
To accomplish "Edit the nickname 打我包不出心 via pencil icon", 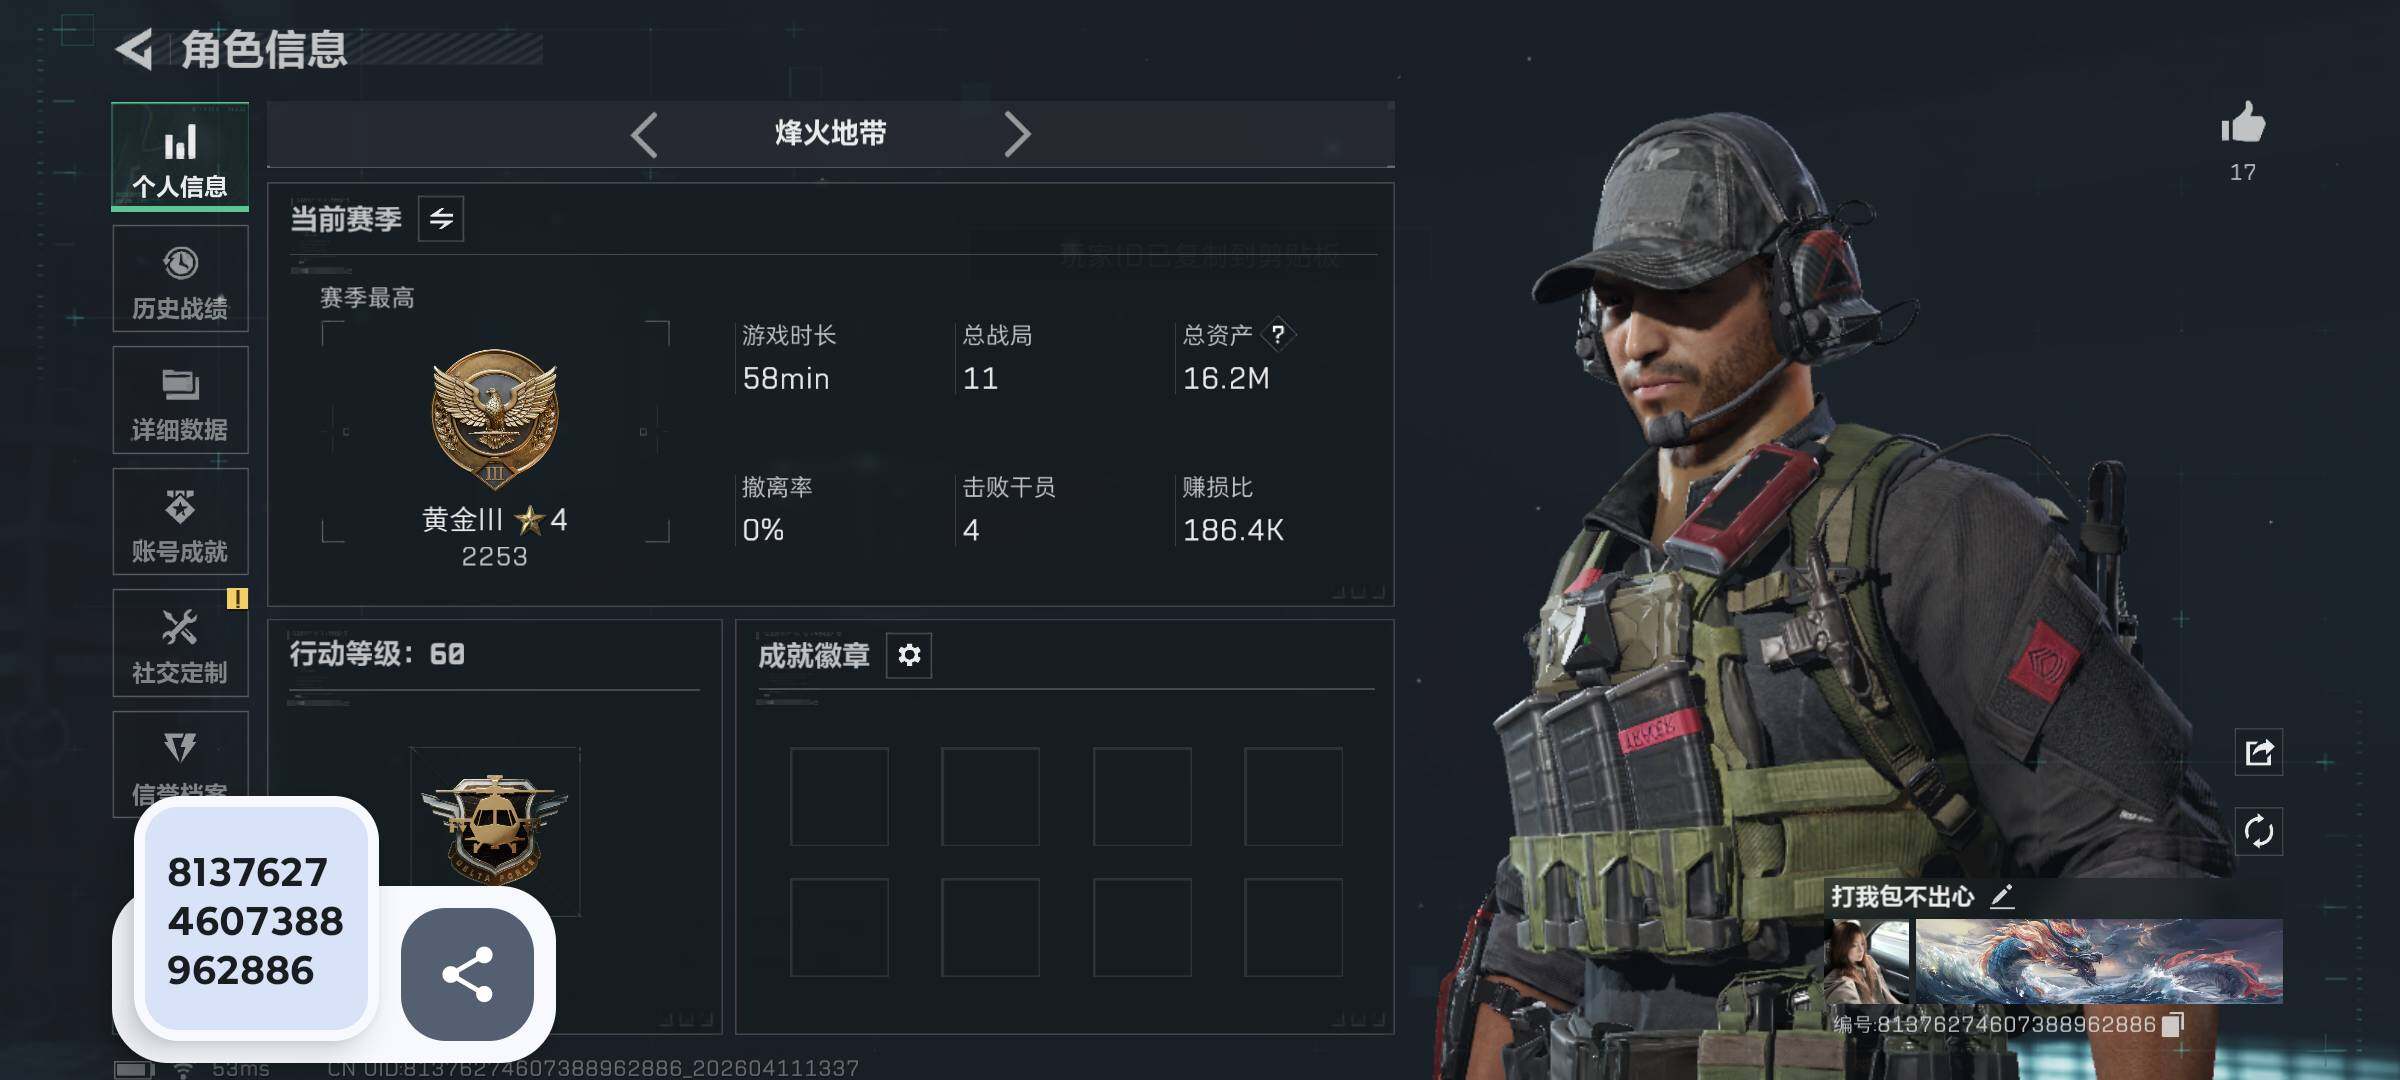I will tap(2002, 896).
